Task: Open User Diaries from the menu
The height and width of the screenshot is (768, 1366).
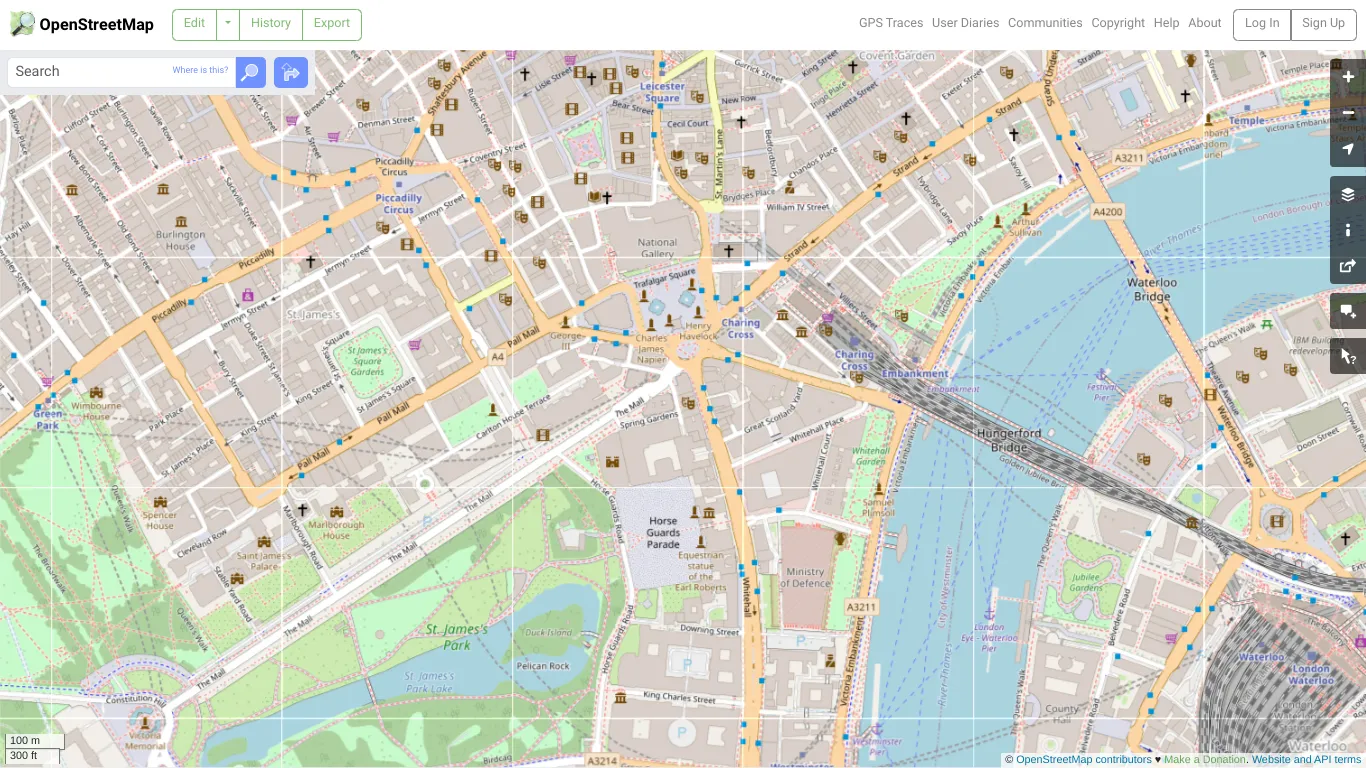Action: pos(965,23)
